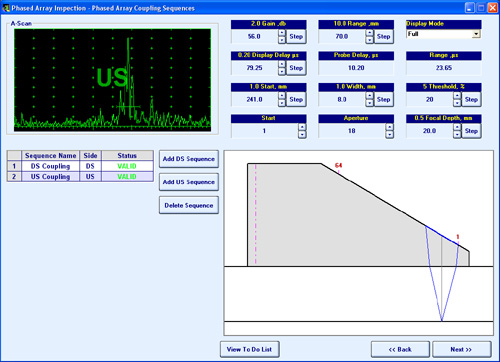Select the US Coupling sequence row
The width and height of the screenshot is (500, 362).
click(80, 176)
